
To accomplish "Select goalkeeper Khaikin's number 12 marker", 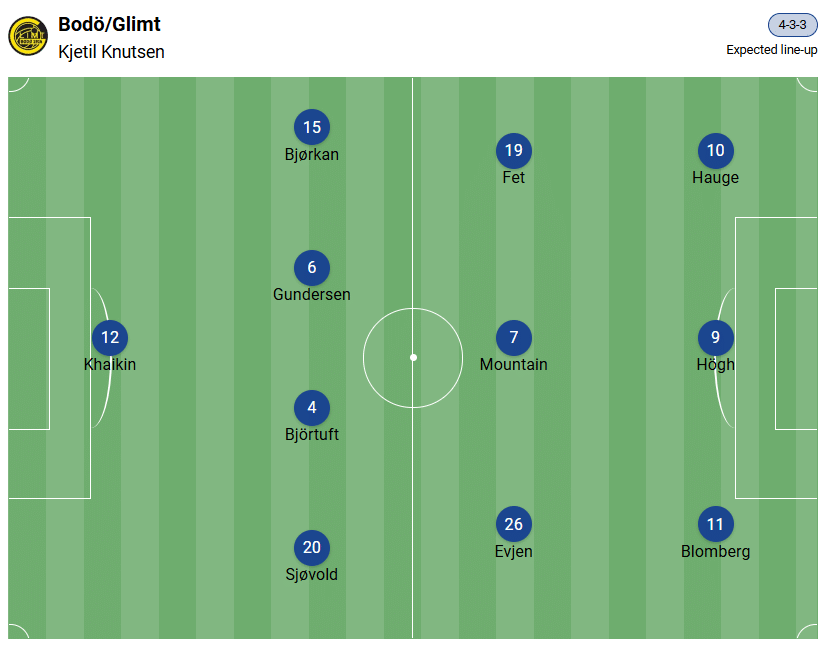I will [x=110, y=338].
